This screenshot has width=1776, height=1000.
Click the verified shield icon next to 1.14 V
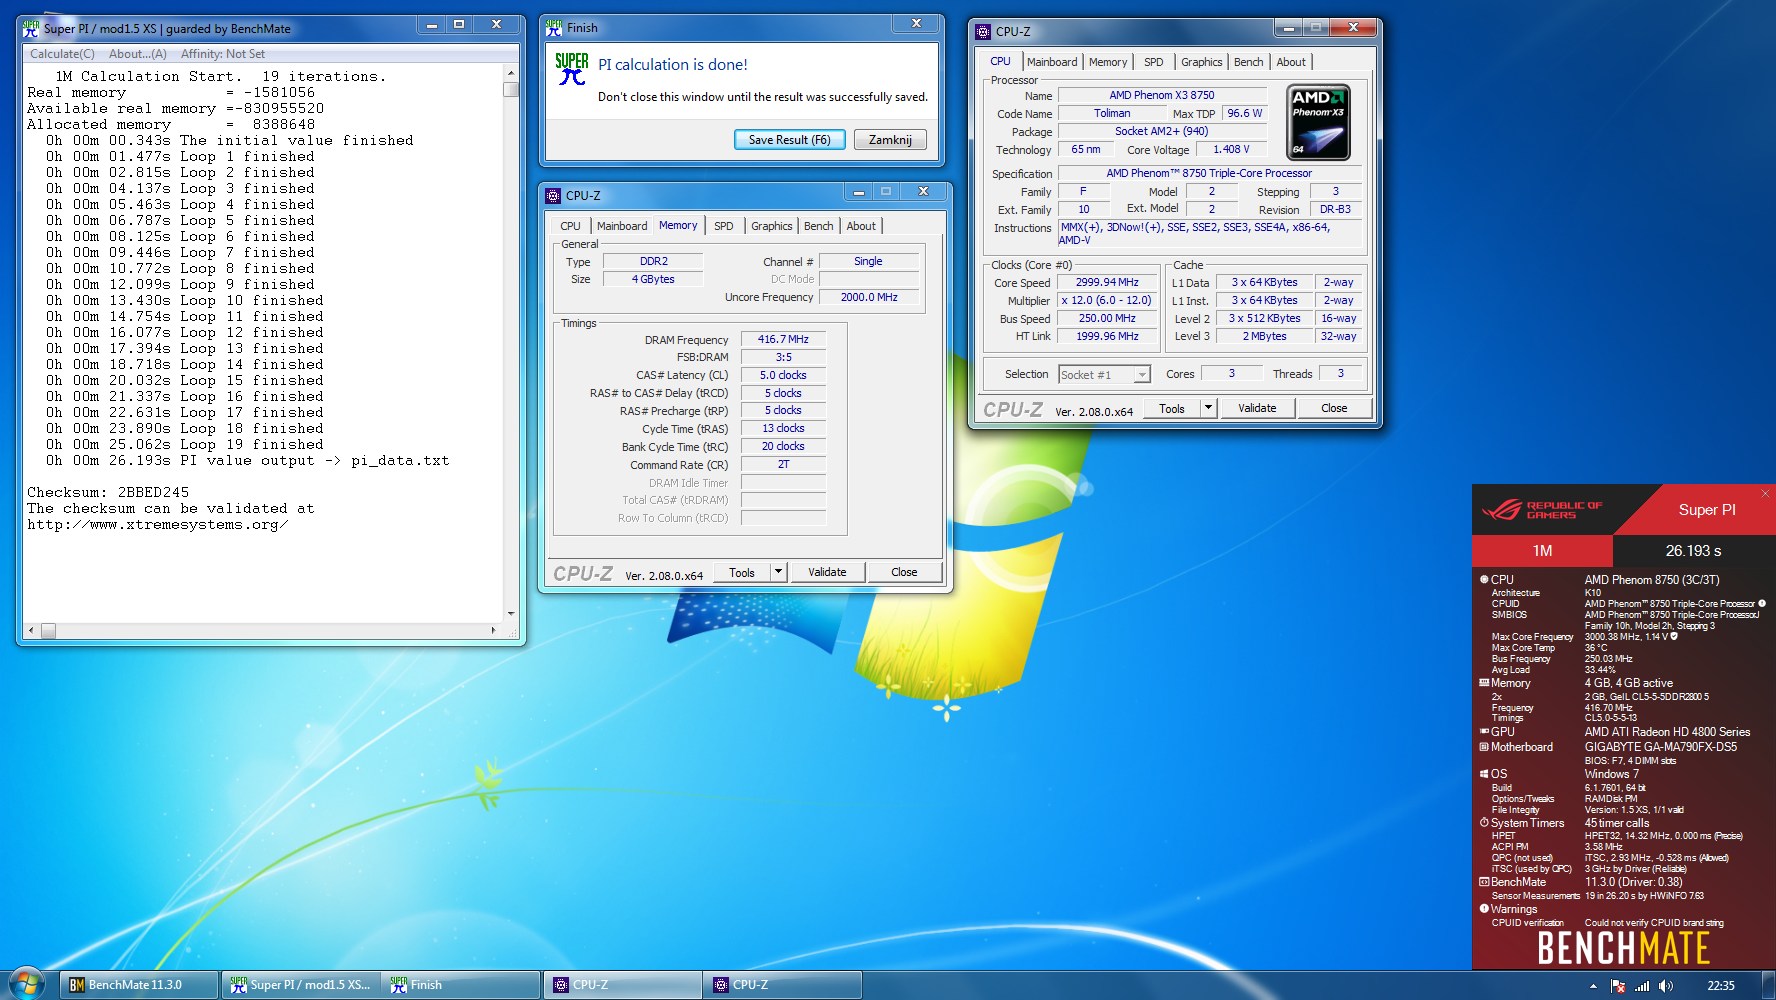click(x=1674, y=636)
